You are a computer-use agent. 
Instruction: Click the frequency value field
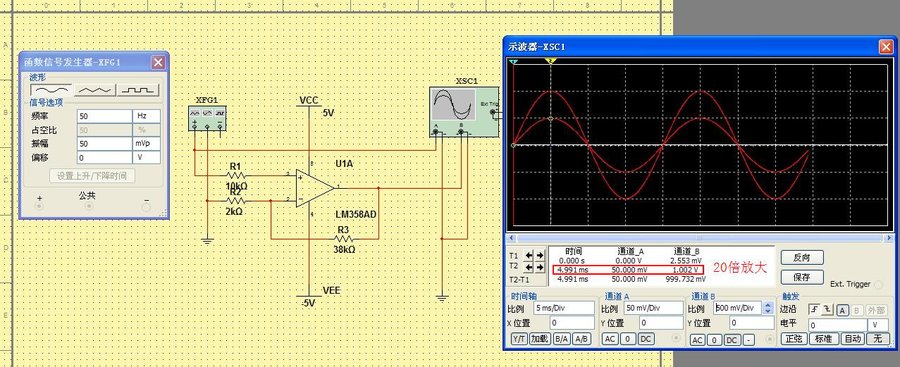(x=104, y=115)
